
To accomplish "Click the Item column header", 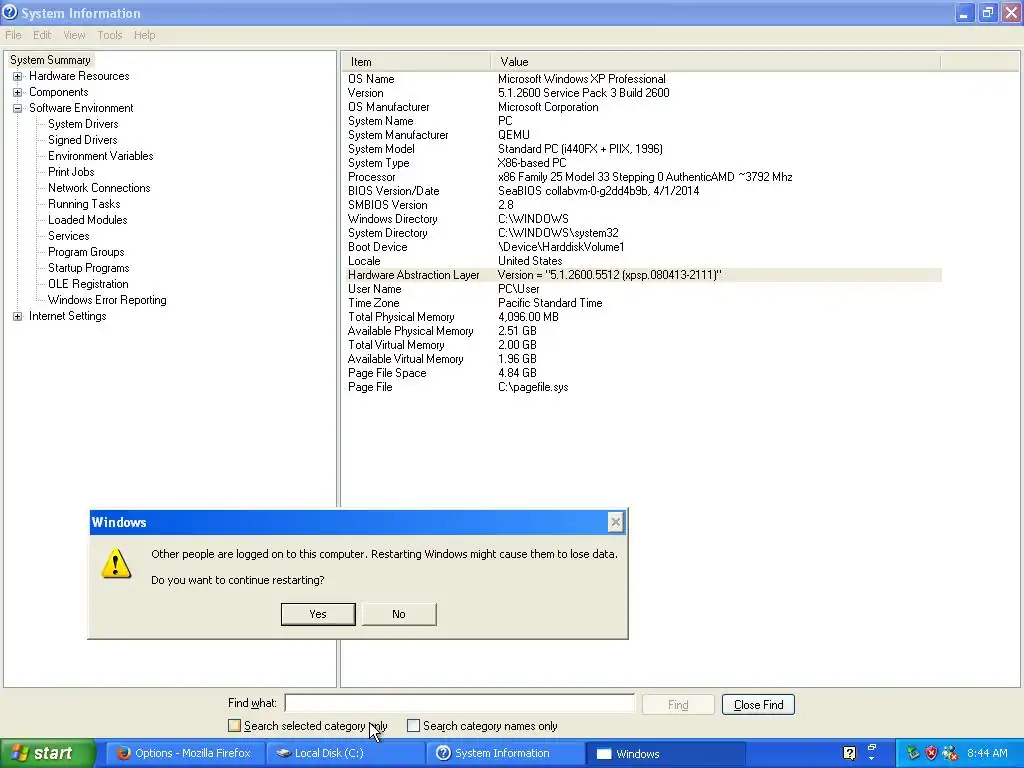I will 415,62.
